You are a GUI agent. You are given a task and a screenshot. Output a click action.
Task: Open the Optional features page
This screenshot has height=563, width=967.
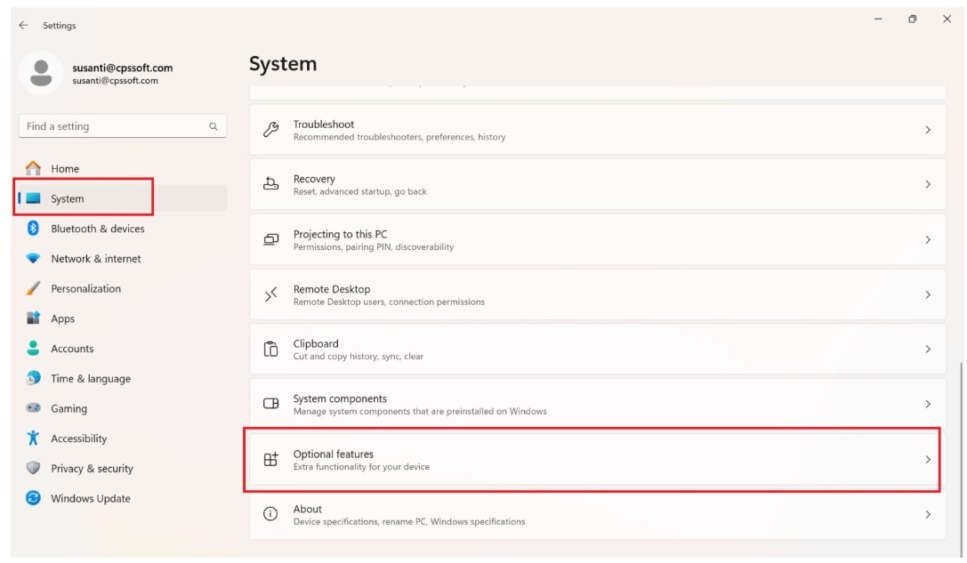point(597,459)
